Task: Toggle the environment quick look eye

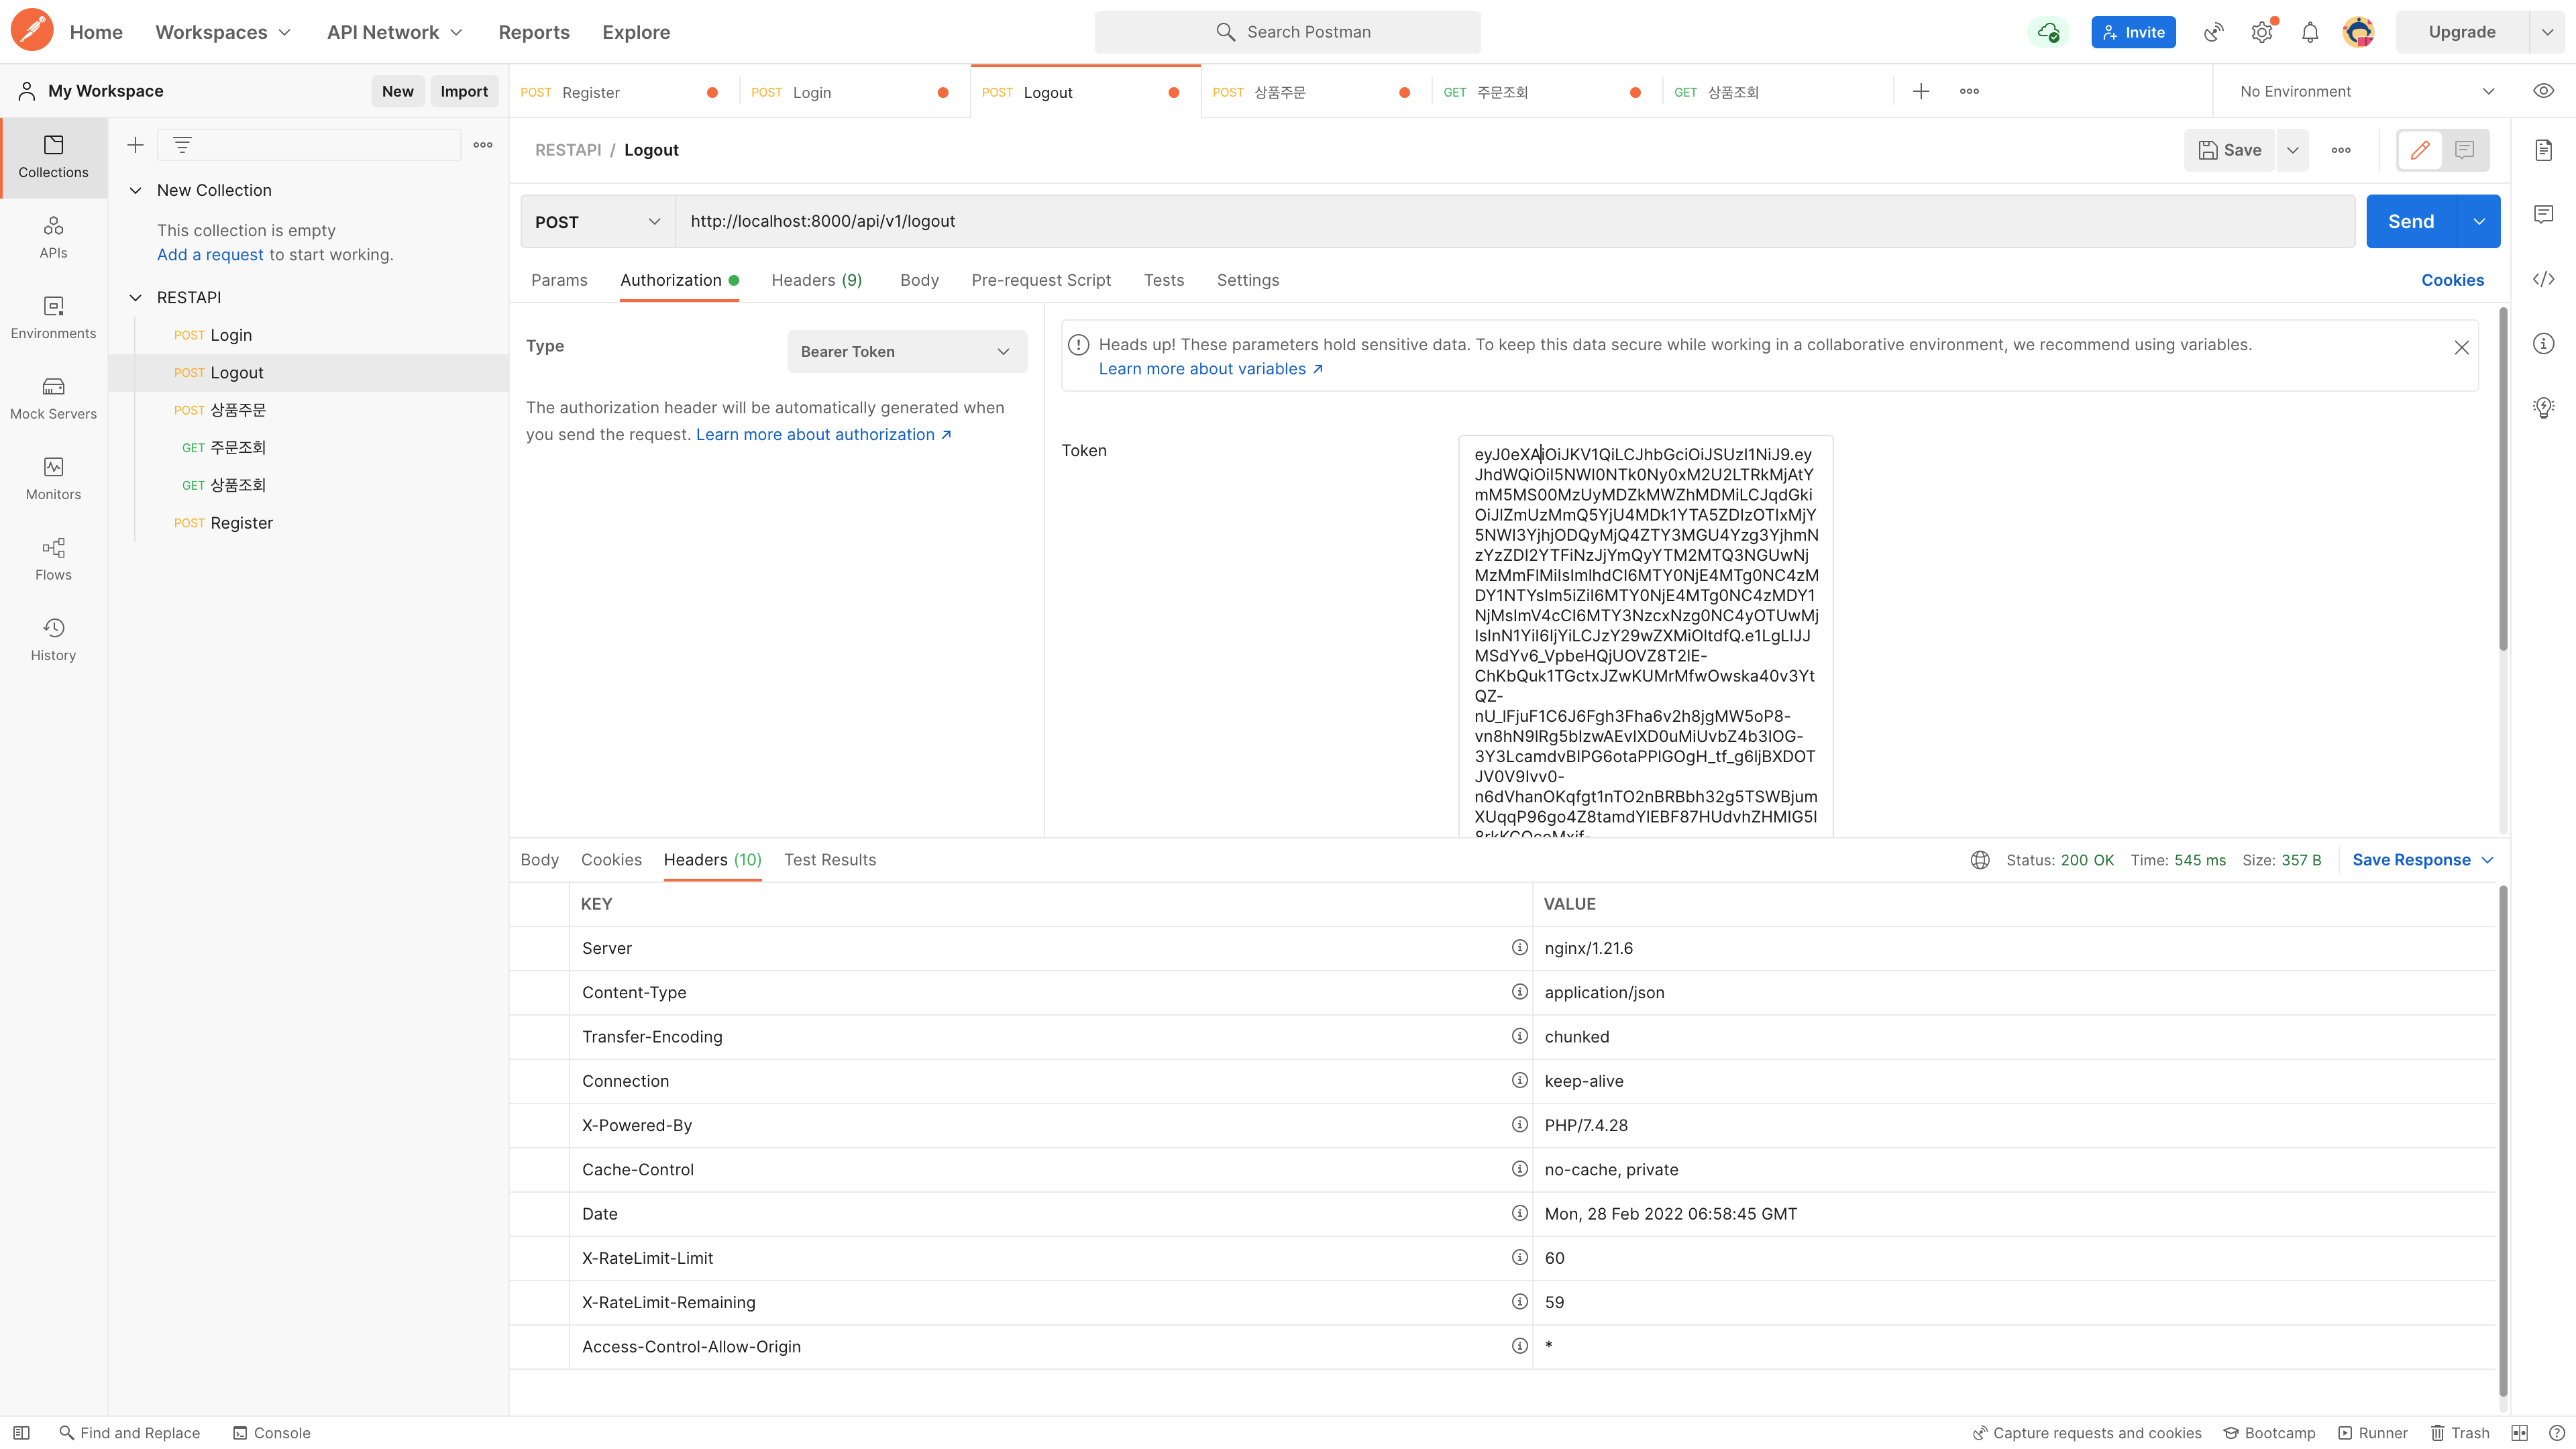Action: (x=2543, y=91)
